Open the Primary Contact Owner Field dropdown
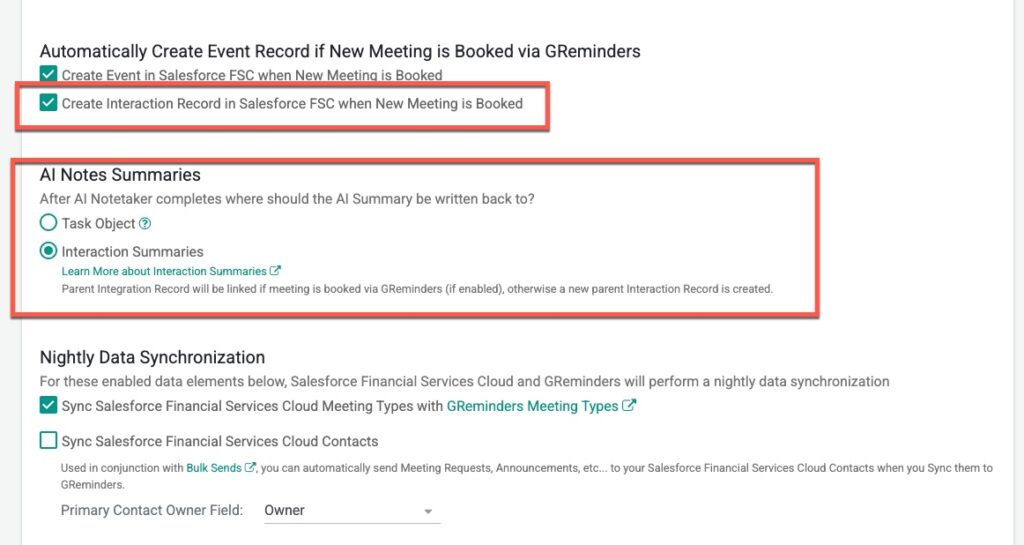 click(x=349, y=510)
